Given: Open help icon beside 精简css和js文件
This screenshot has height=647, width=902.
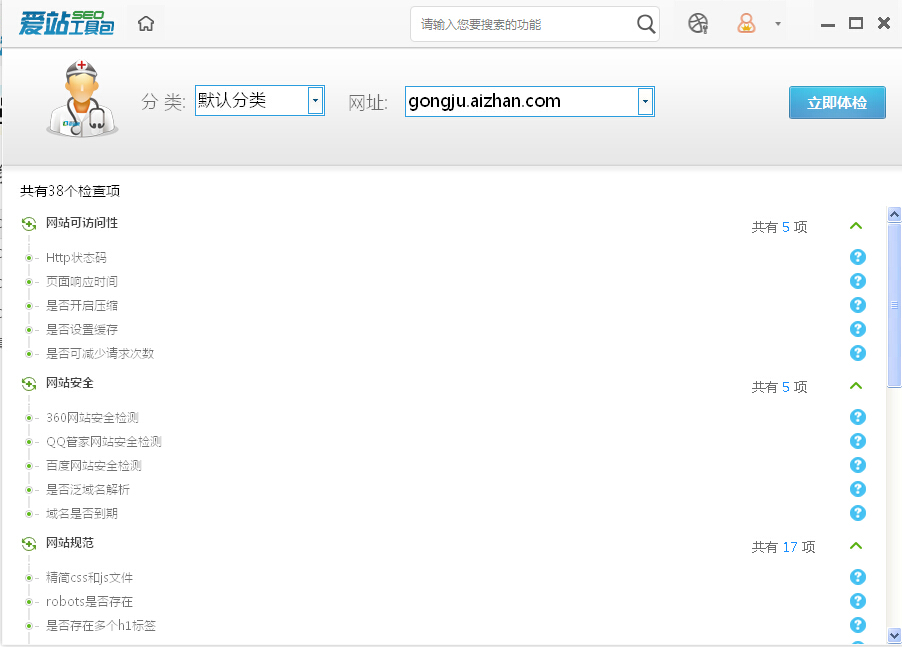Looking at the screenshot, I should coord(857,577).
